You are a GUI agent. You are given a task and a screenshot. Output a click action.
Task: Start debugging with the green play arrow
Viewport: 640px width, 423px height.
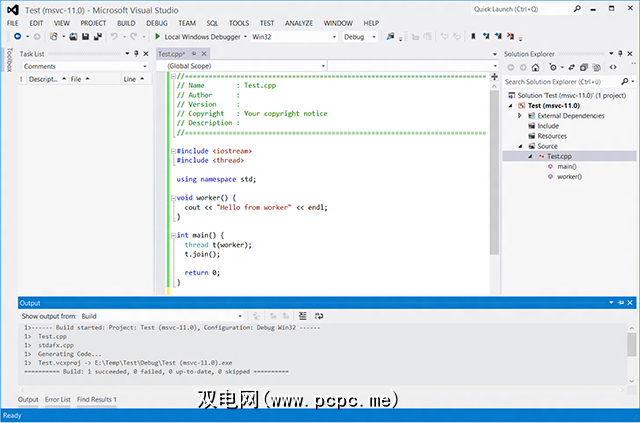(157, 36)
